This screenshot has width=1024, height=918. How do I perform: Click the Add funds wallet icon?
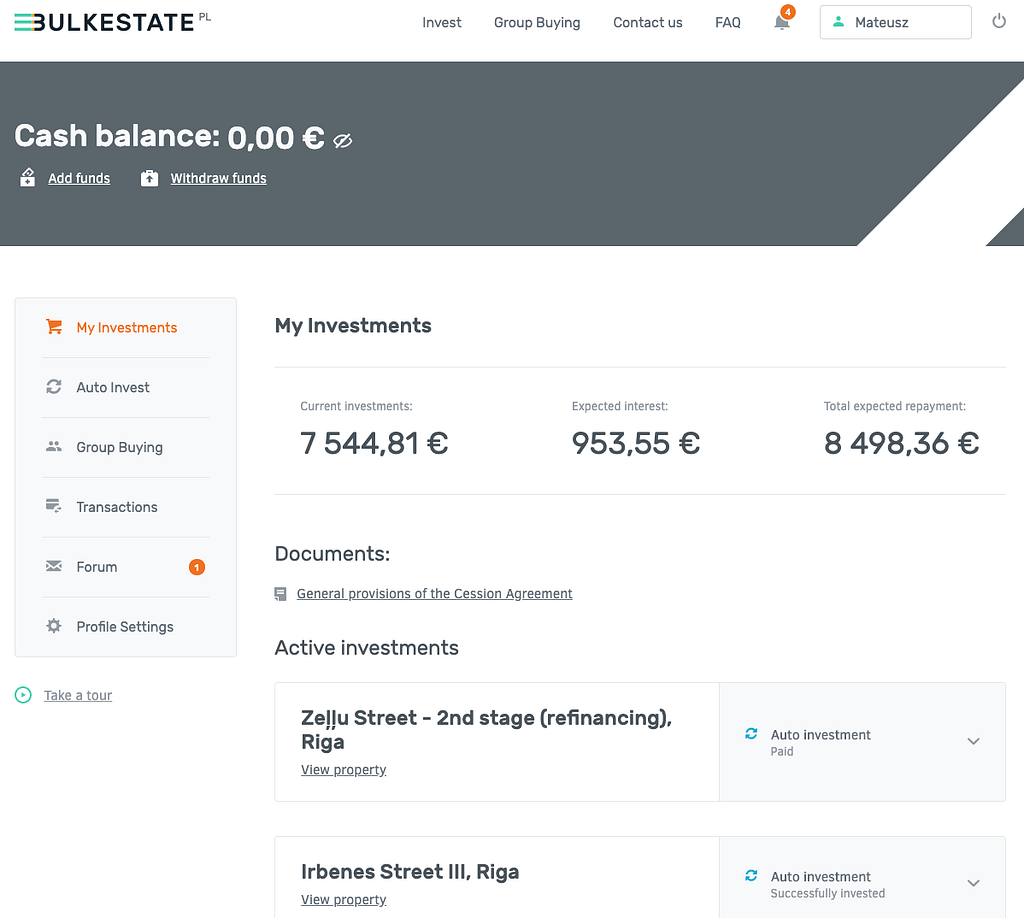(x=27, y=178)
